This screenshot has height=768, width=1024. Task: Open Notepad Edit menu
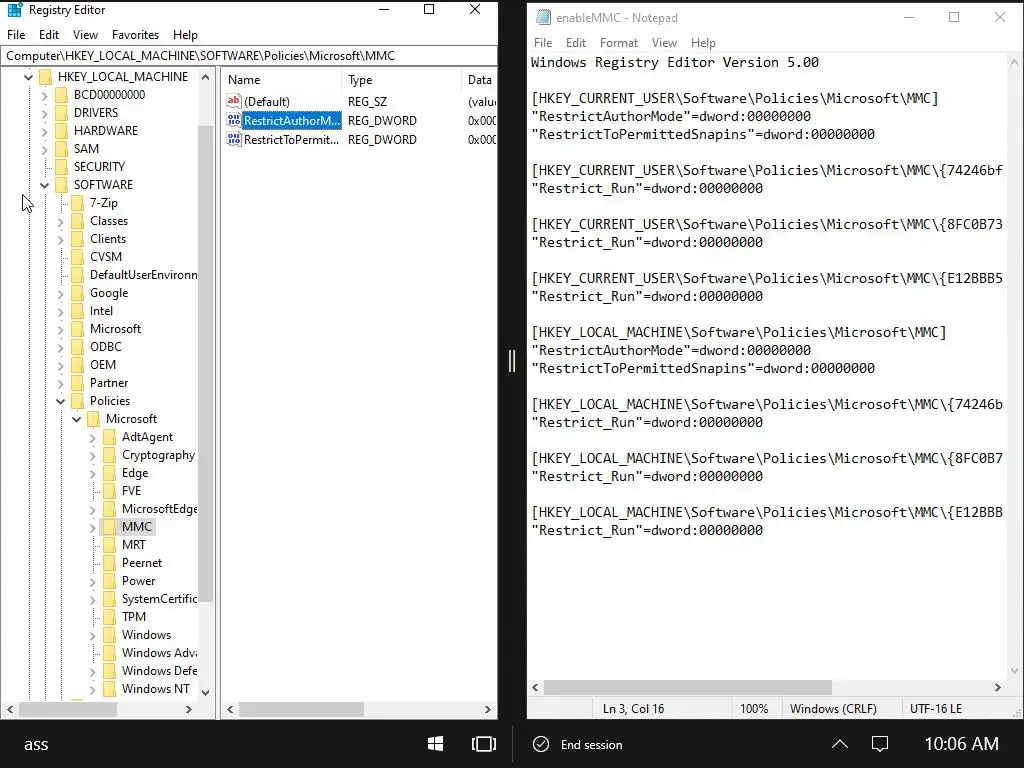pyautogui.click(x=575, y=42)
